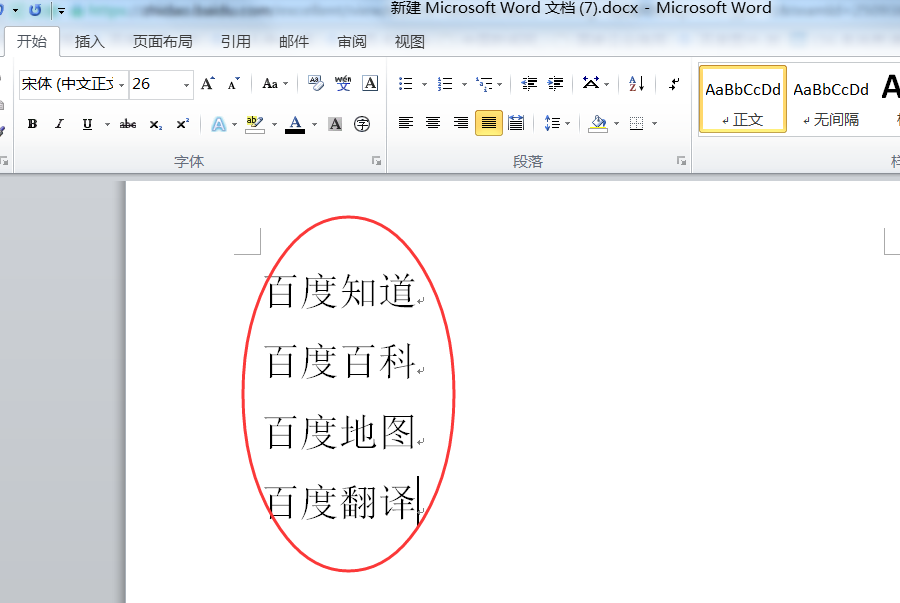
Task: Toggle Subscript formatting
Action: (x=156, y=124)
